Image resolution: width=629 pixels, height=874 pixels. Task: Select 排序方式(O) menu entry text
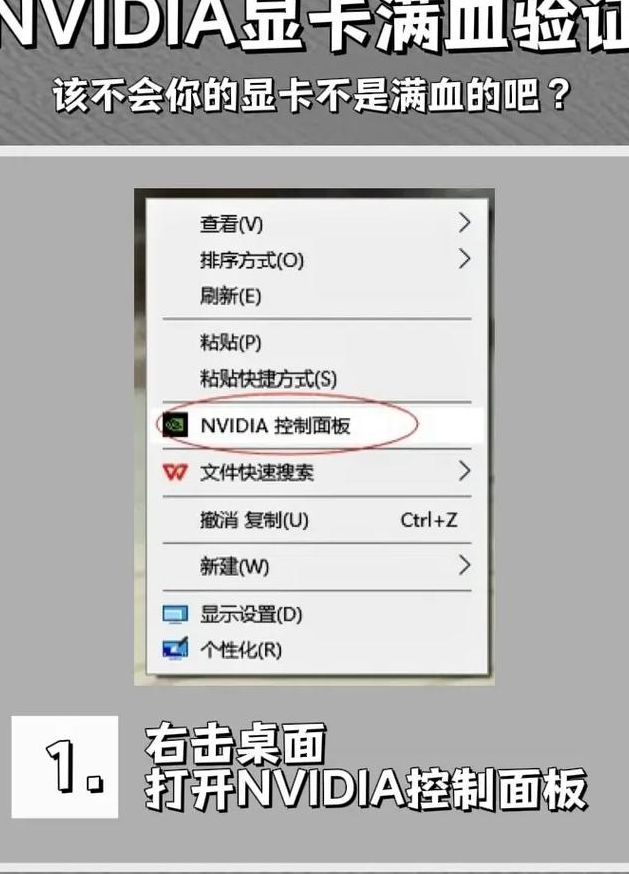[x=252, y=260]
